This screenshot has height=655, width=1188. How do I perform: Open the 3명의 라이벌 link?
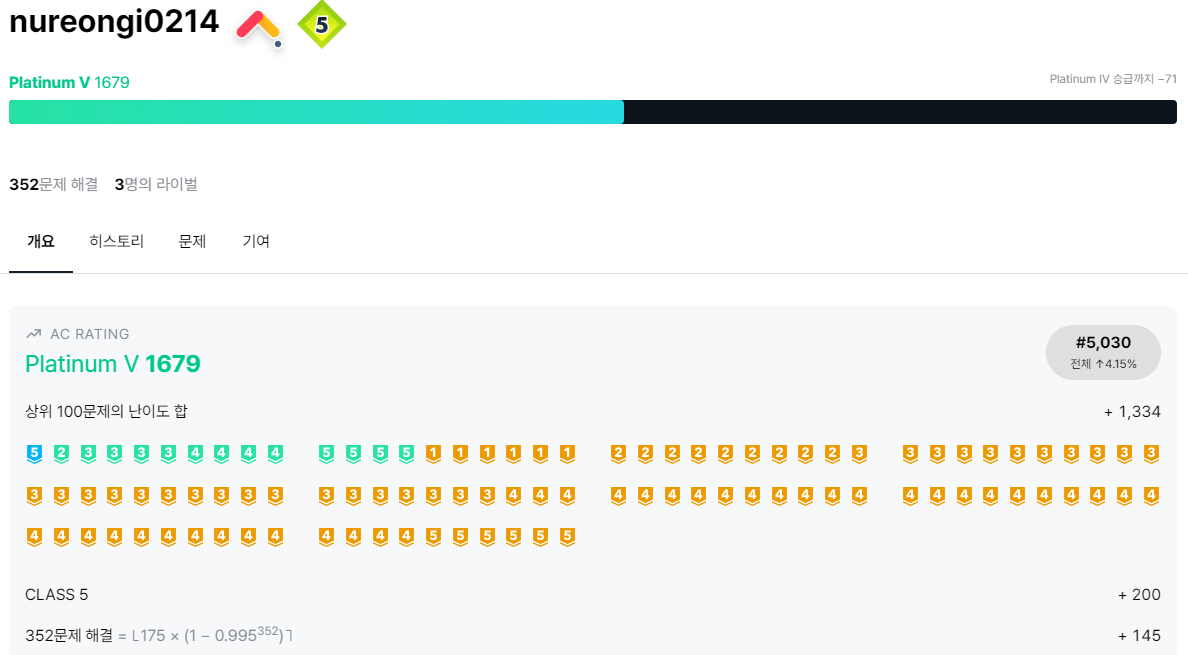[156, 184]
